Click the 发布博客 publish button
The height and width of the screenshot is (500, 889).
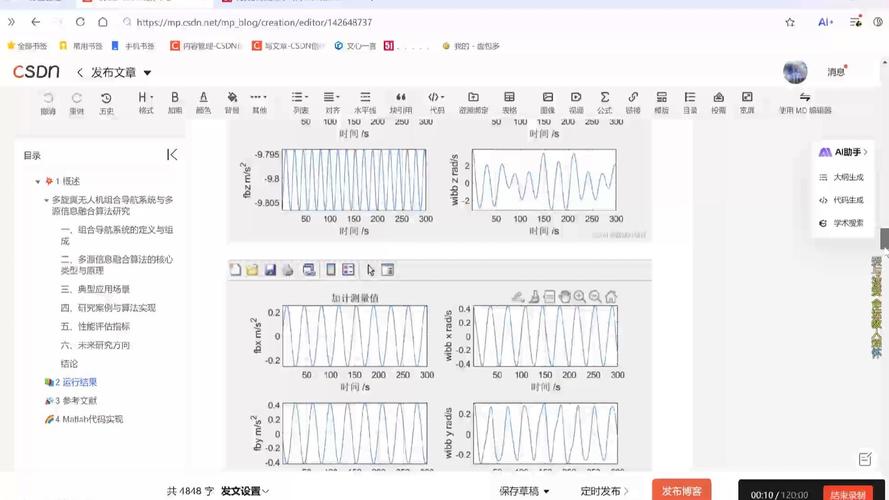coord(681,490)
